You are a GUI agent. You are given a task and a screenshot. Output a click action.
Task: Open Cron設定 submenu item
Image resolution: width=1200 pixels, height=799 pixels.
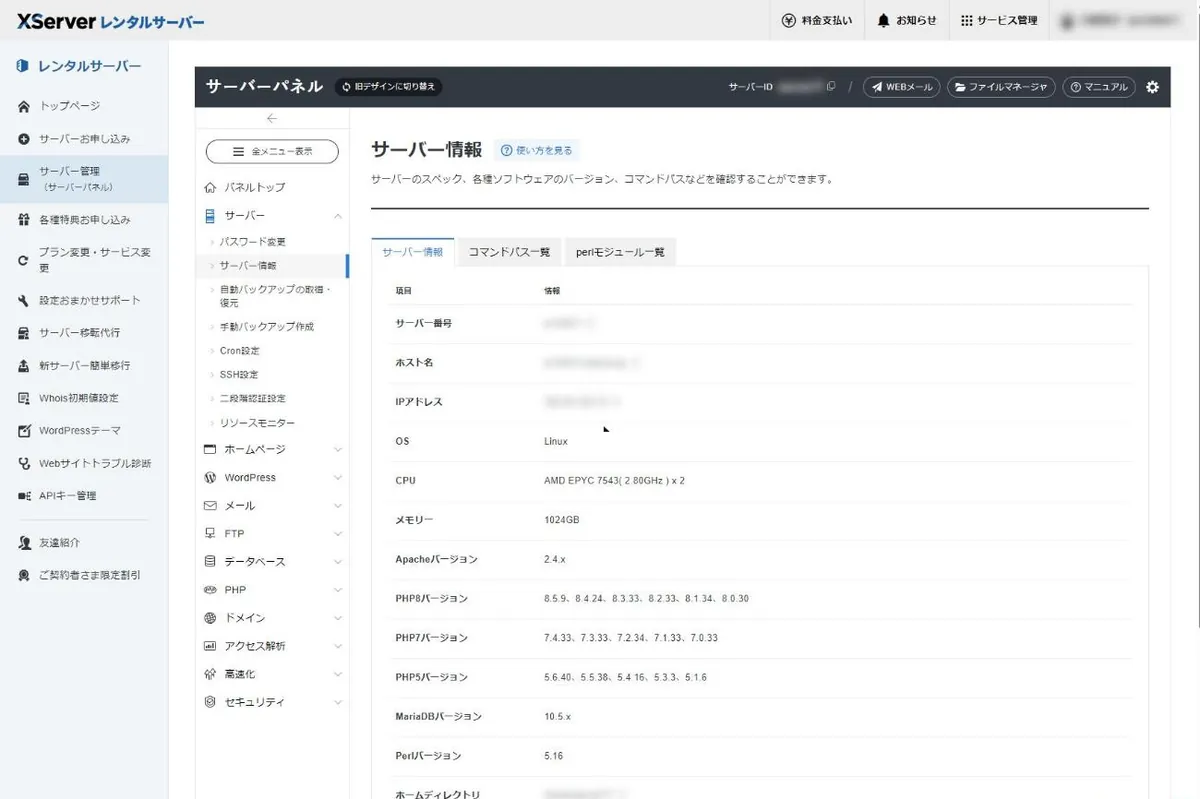pyautogui.click(x=239, y=351)
